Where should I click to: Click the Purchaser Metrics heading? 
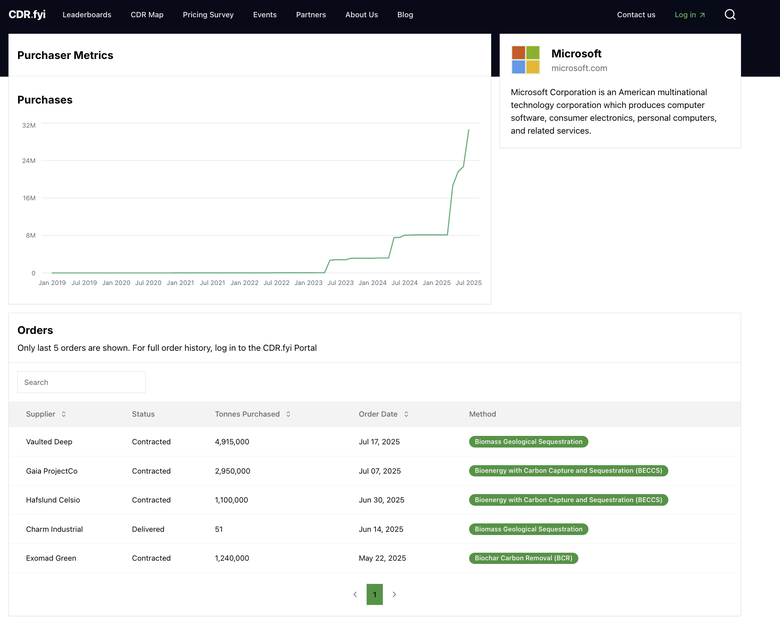[x=65, y=55]
